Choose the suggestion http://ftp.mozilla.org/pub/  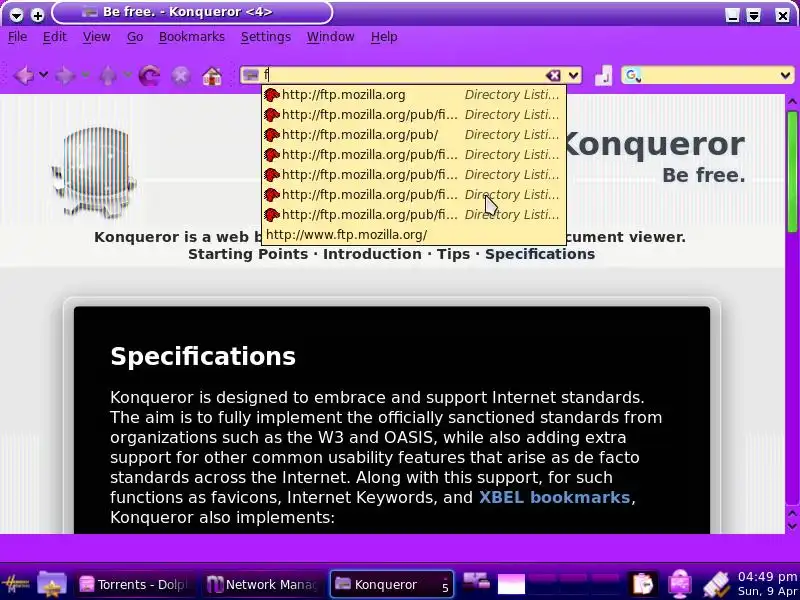pyautogui.click(x=414, y=135)
